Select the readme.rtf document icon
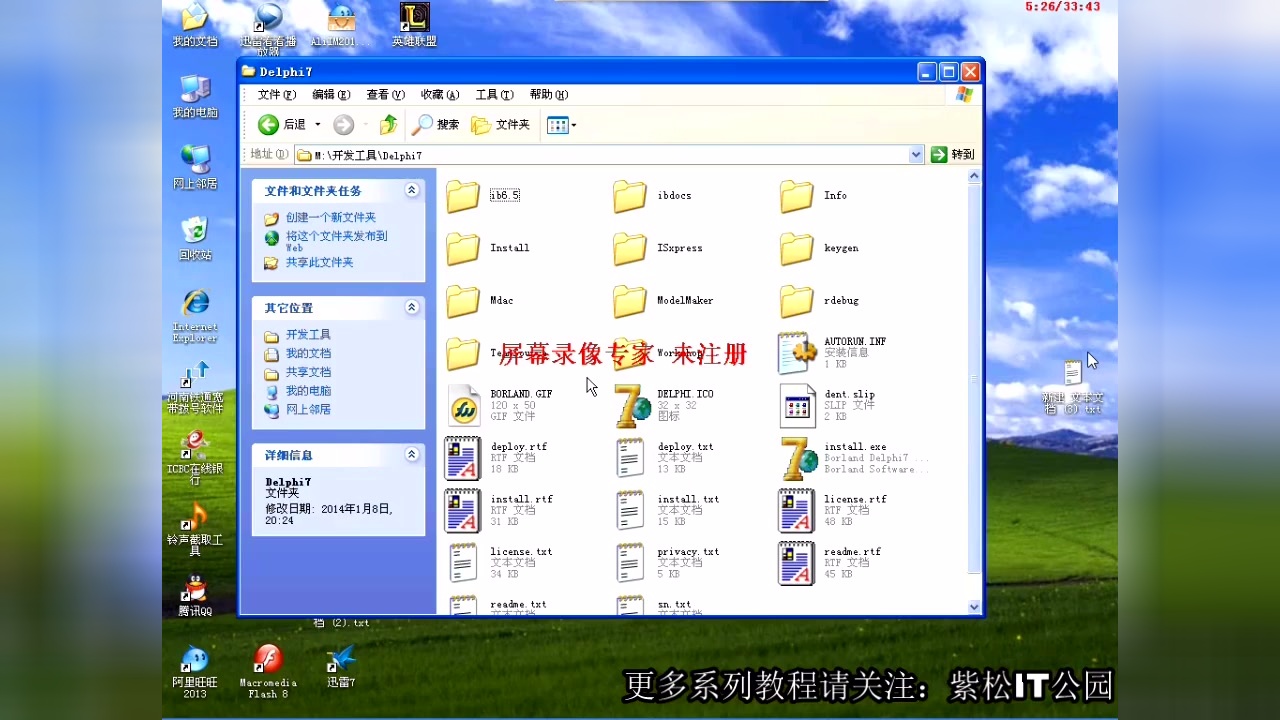The image size is (1280, 720). click(797, 563)
